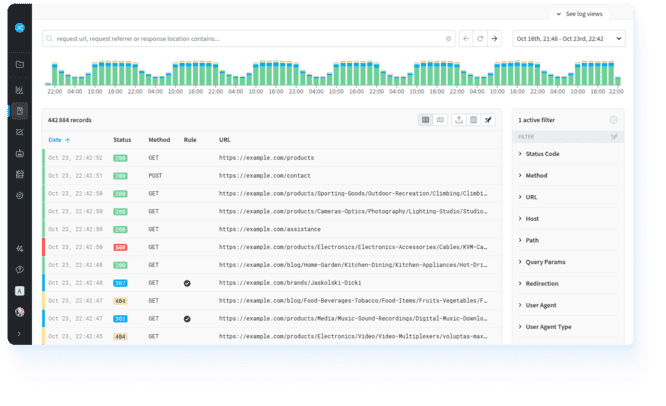Click the app logo in the sidebar
The image size is (666, 406).
20,28
